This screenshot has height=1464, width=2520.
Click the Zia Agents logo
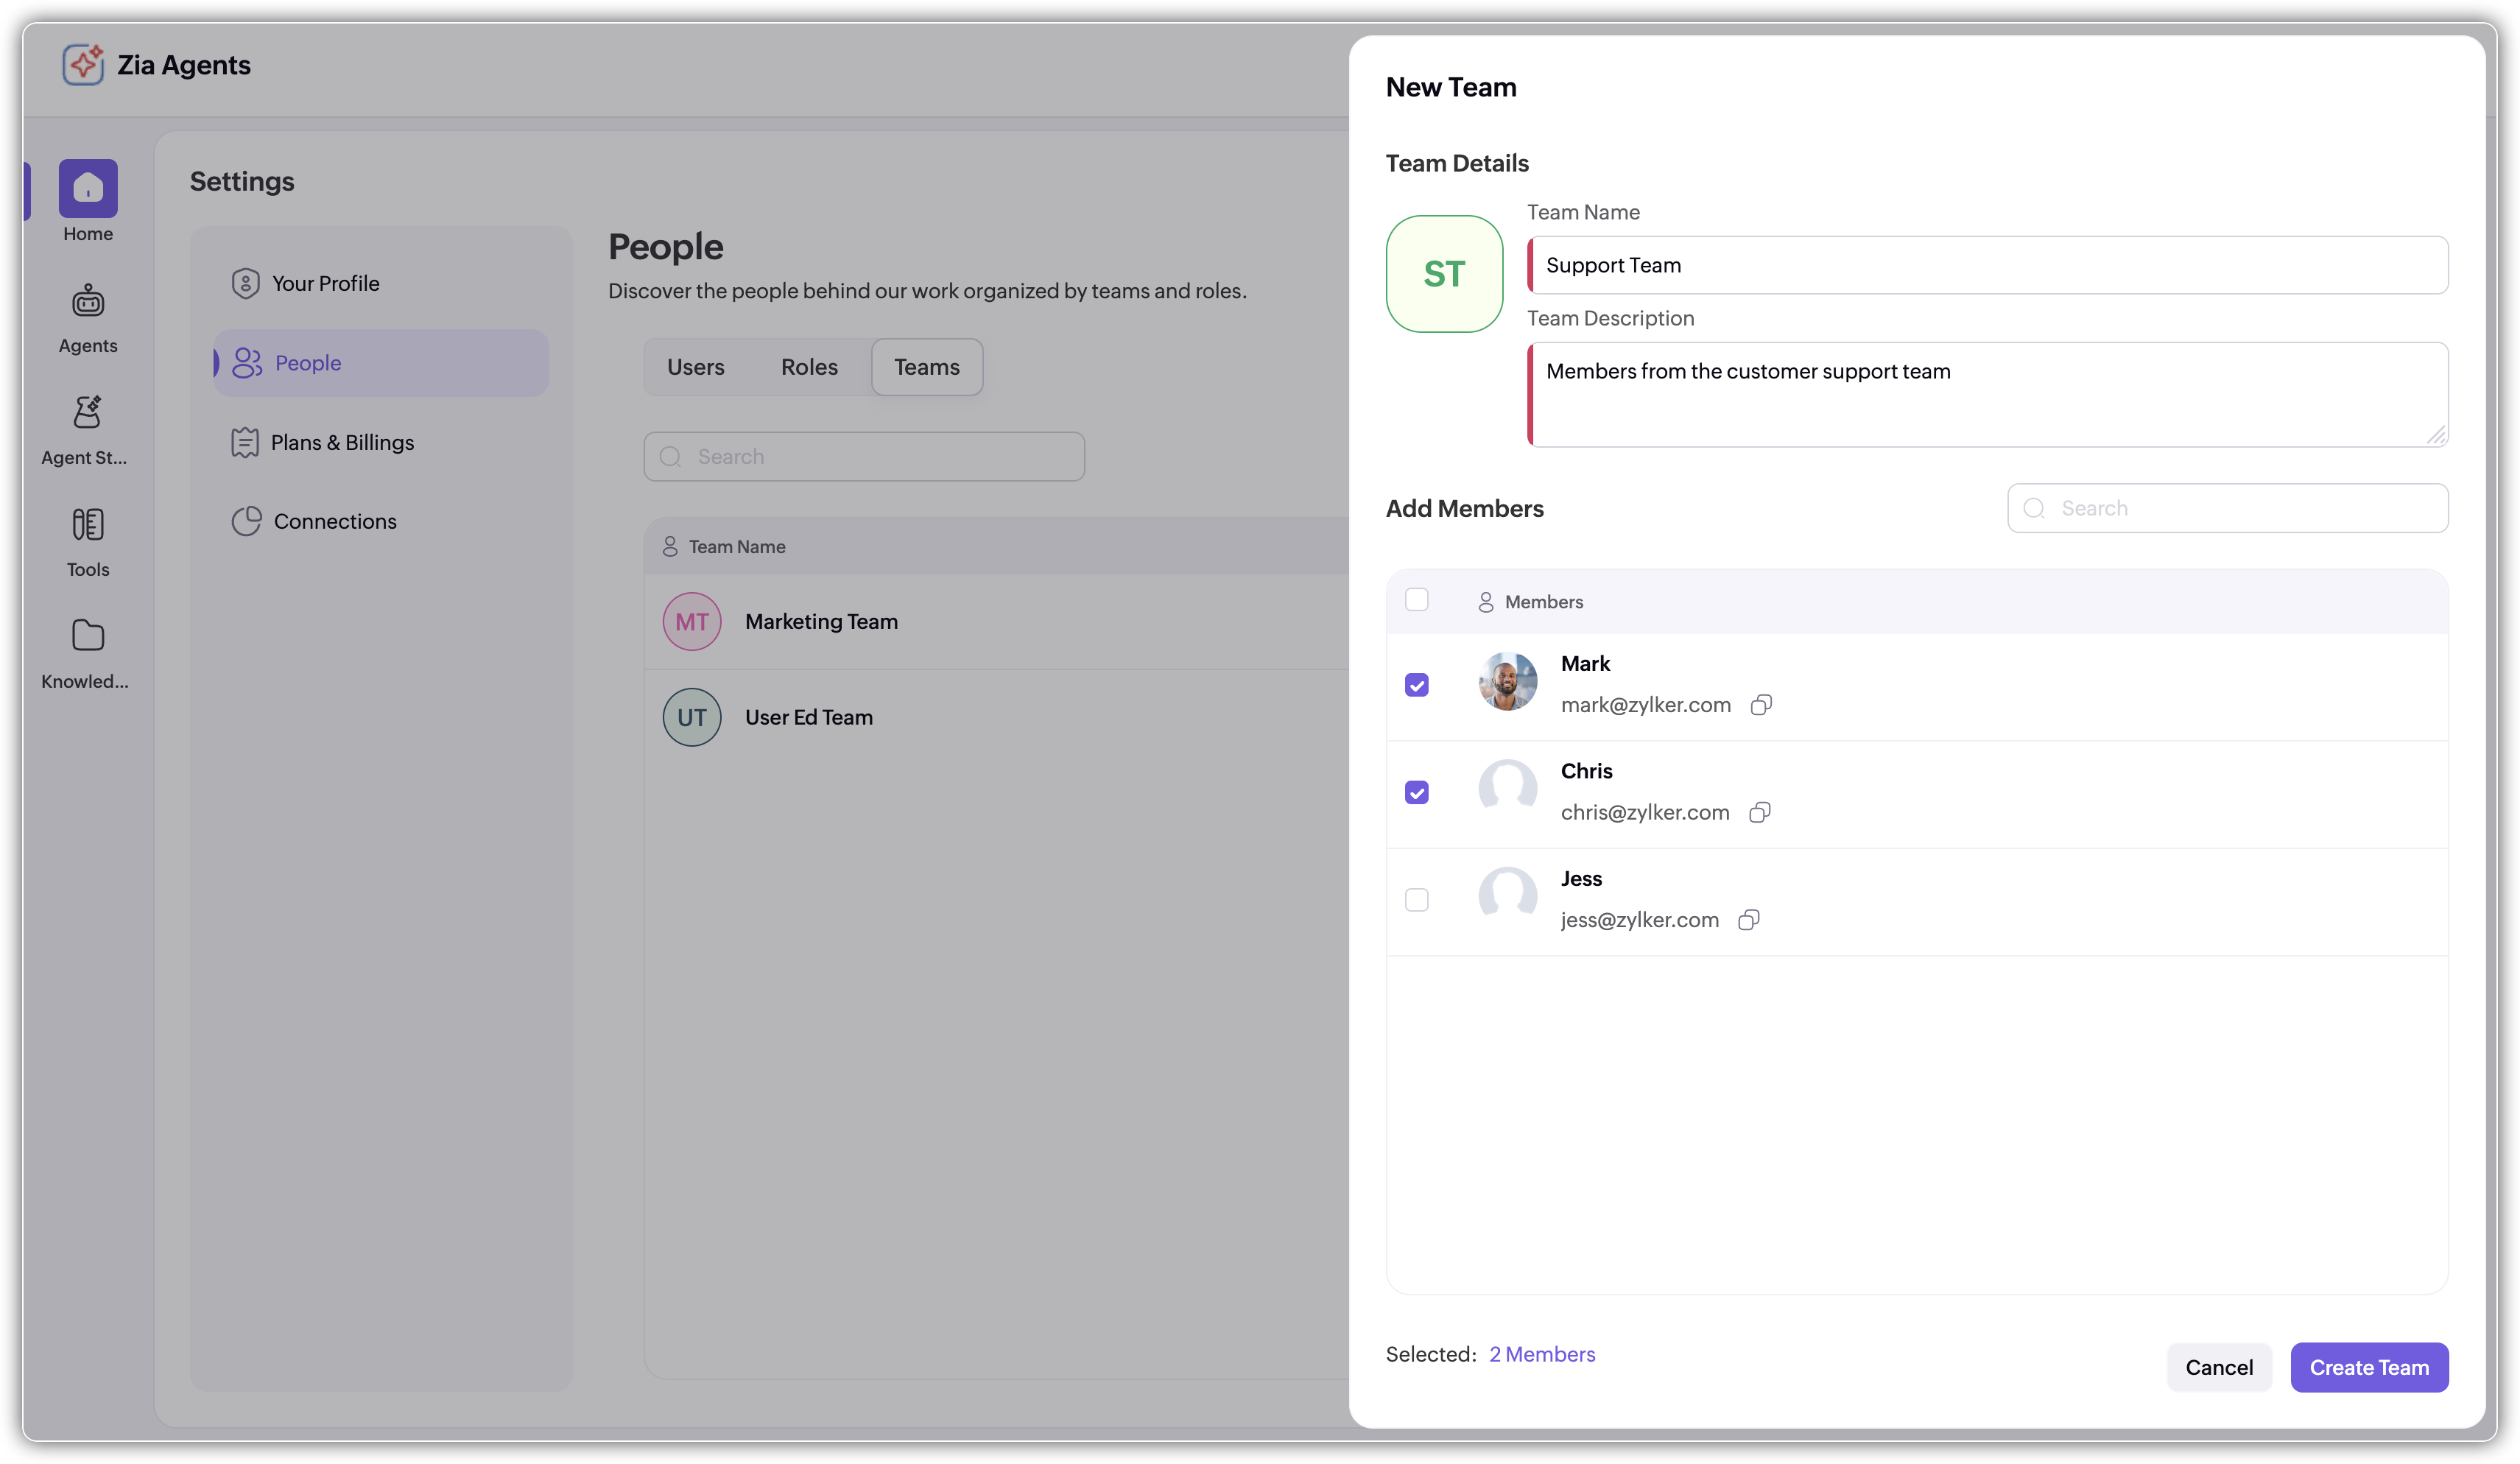click(x=83, y=65)
